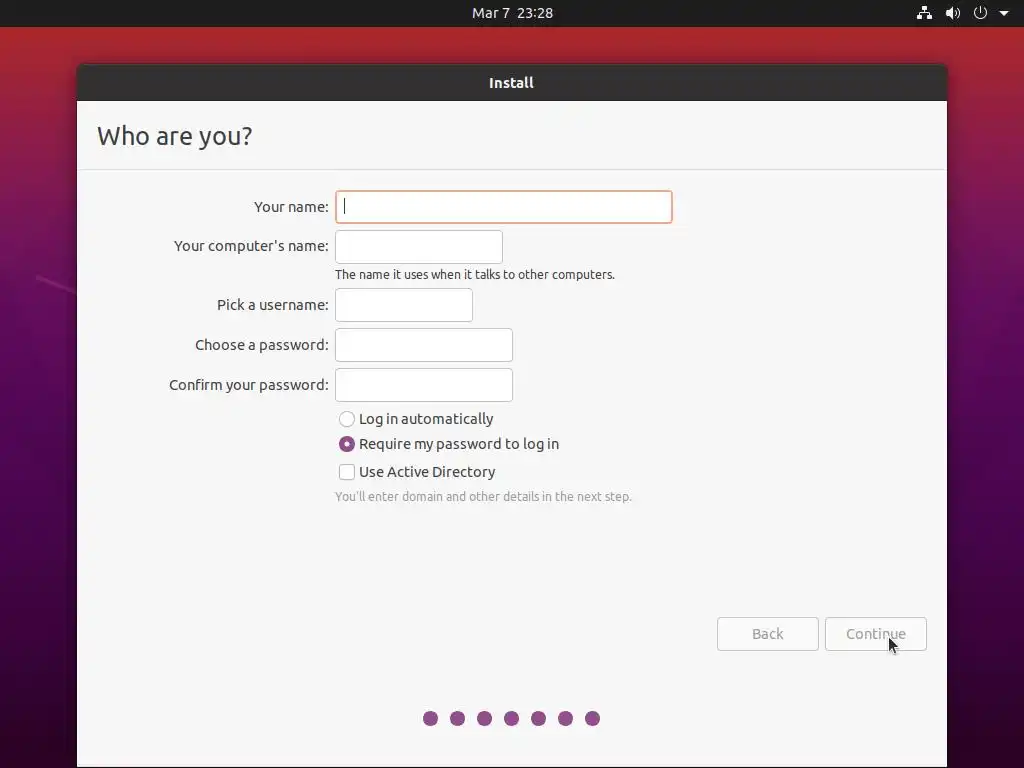Click the "Your computer's name:" label

(251, 246)
